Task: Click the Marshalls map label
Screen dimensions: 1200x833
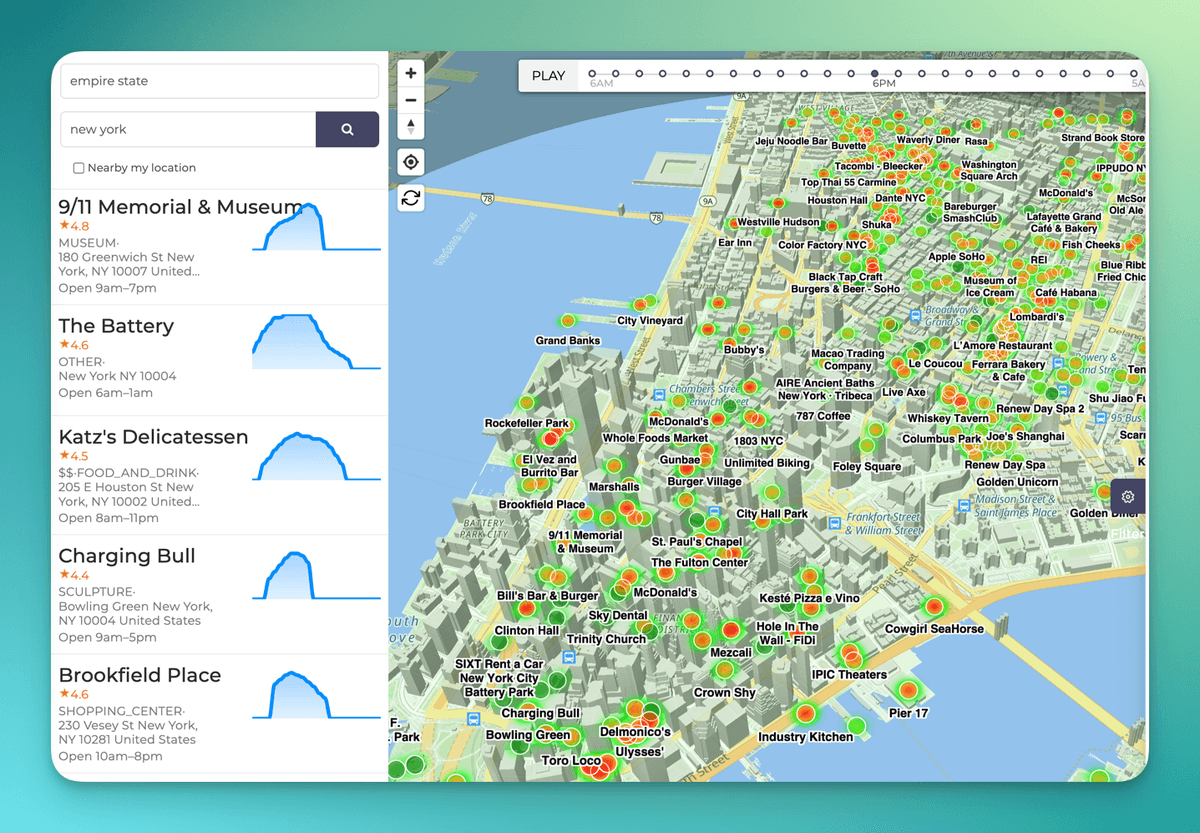Action: (614, 487)
